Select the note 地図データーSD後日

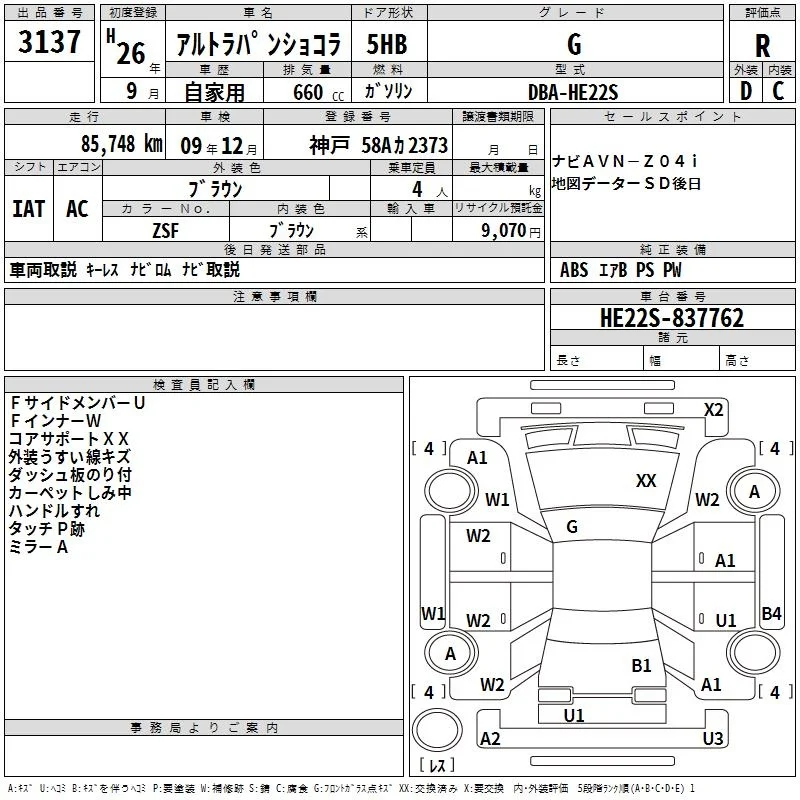(627, 184)
